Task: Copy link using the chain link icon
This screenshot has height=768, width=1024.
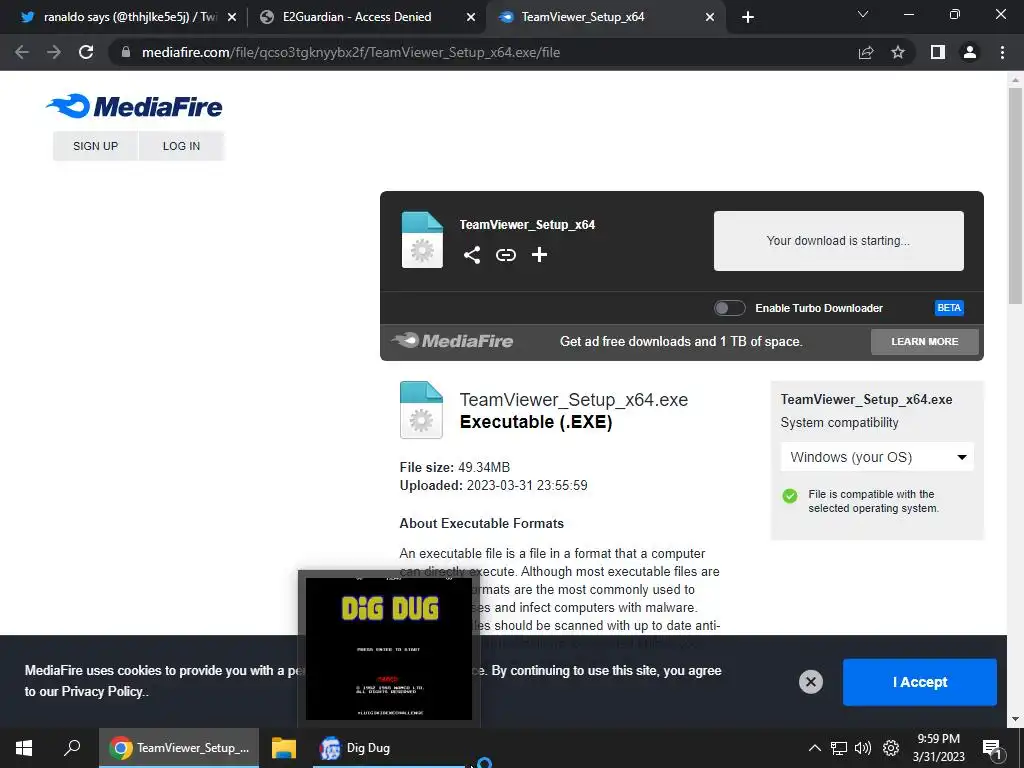Action: (x=505, y=255)
